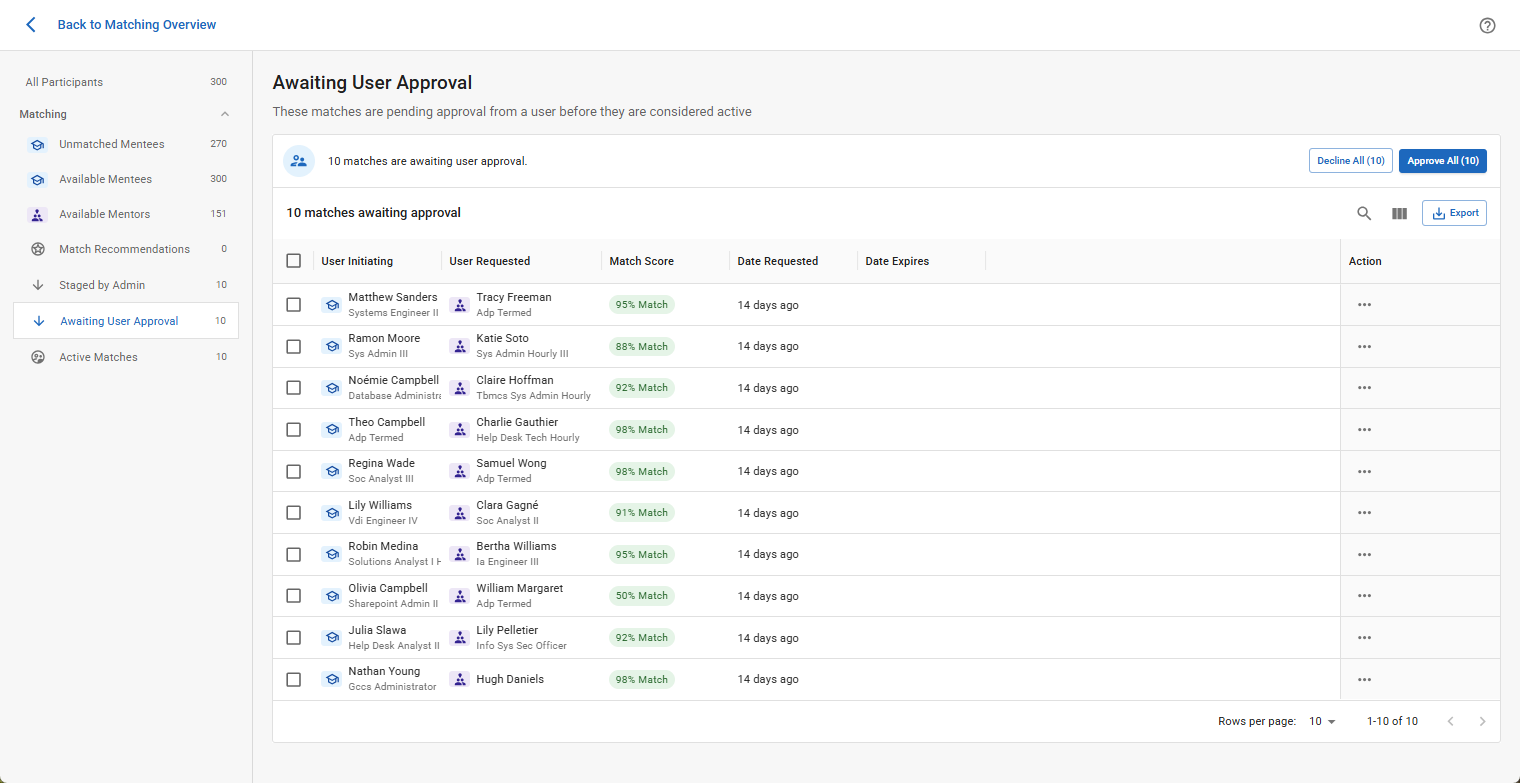Open the help question mark icon

click(1487, 25)
